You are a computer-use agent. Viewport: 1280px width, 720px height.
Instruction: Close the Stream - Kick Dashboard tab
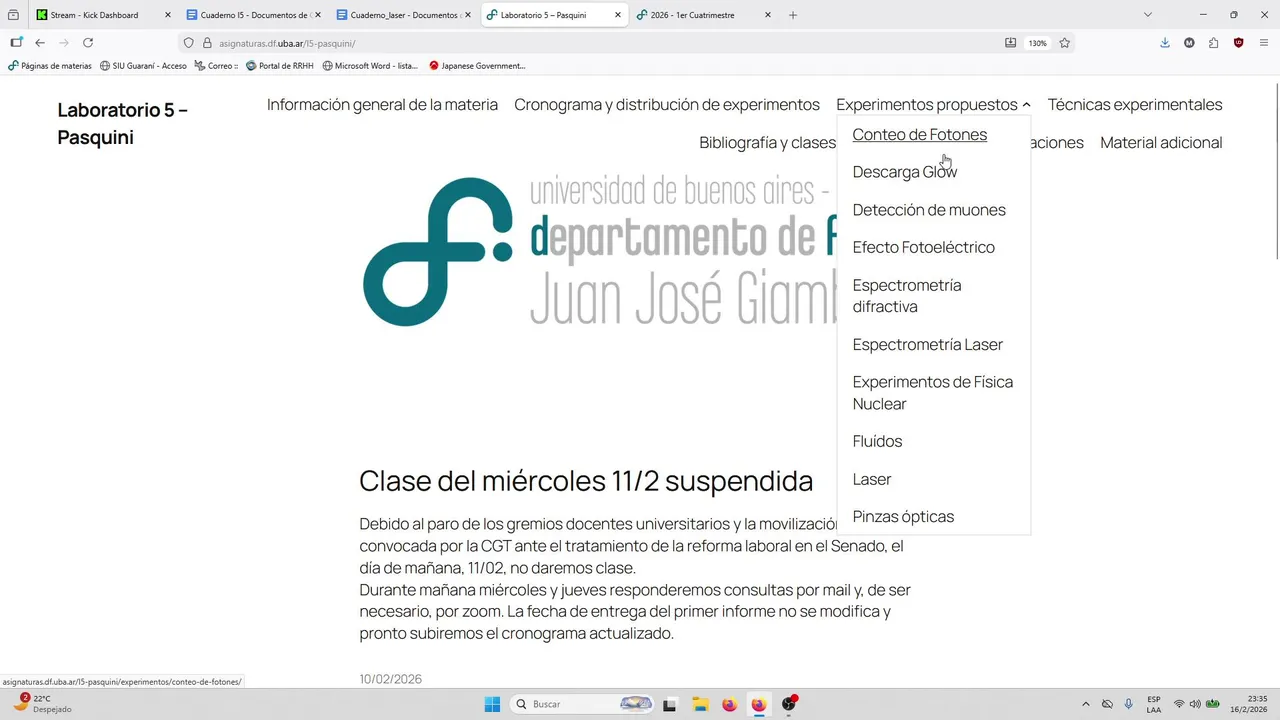168,15
